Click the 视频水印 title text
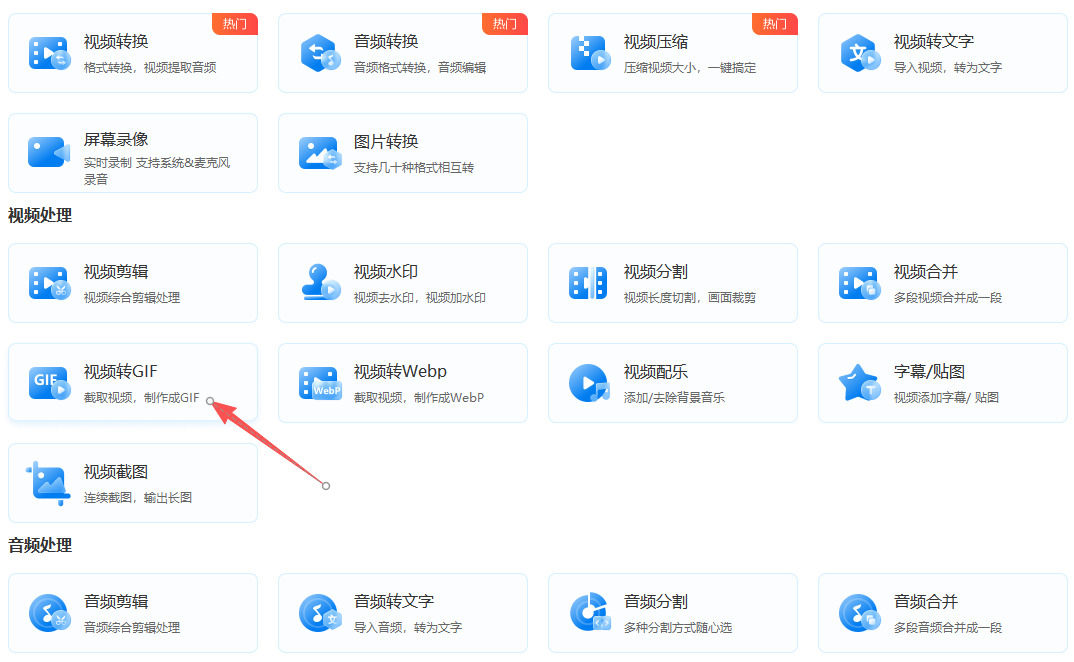The height and width of the screenshot is (662, 1074). [386, 272]
